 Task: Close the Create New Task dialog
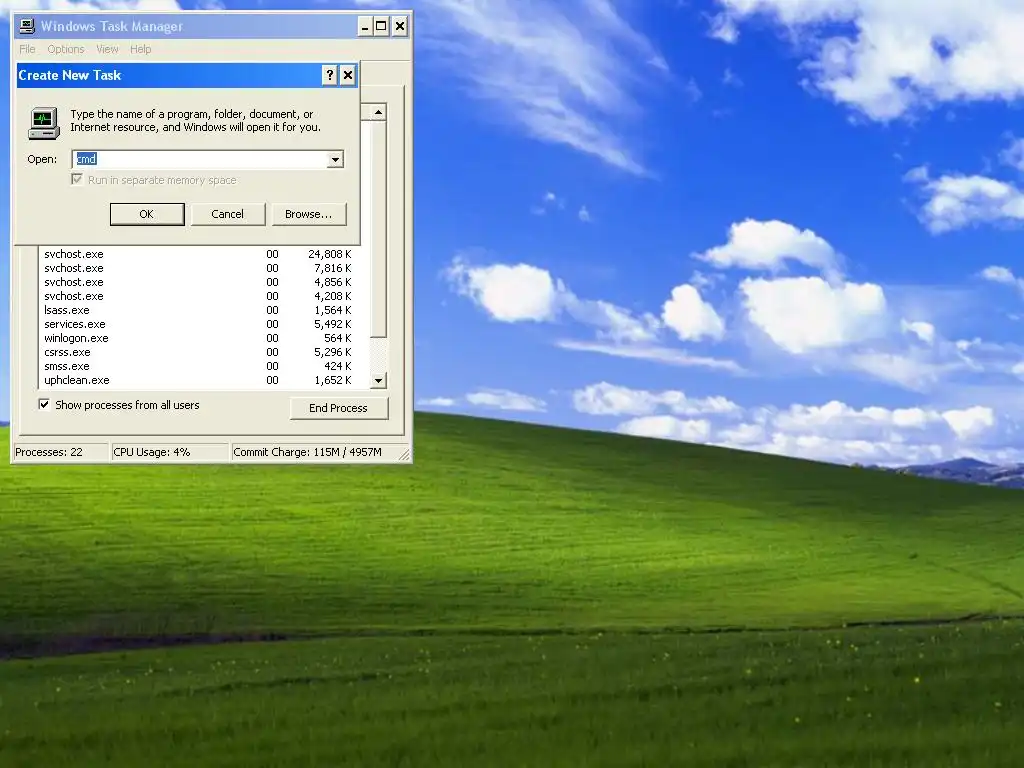point(348,75)
